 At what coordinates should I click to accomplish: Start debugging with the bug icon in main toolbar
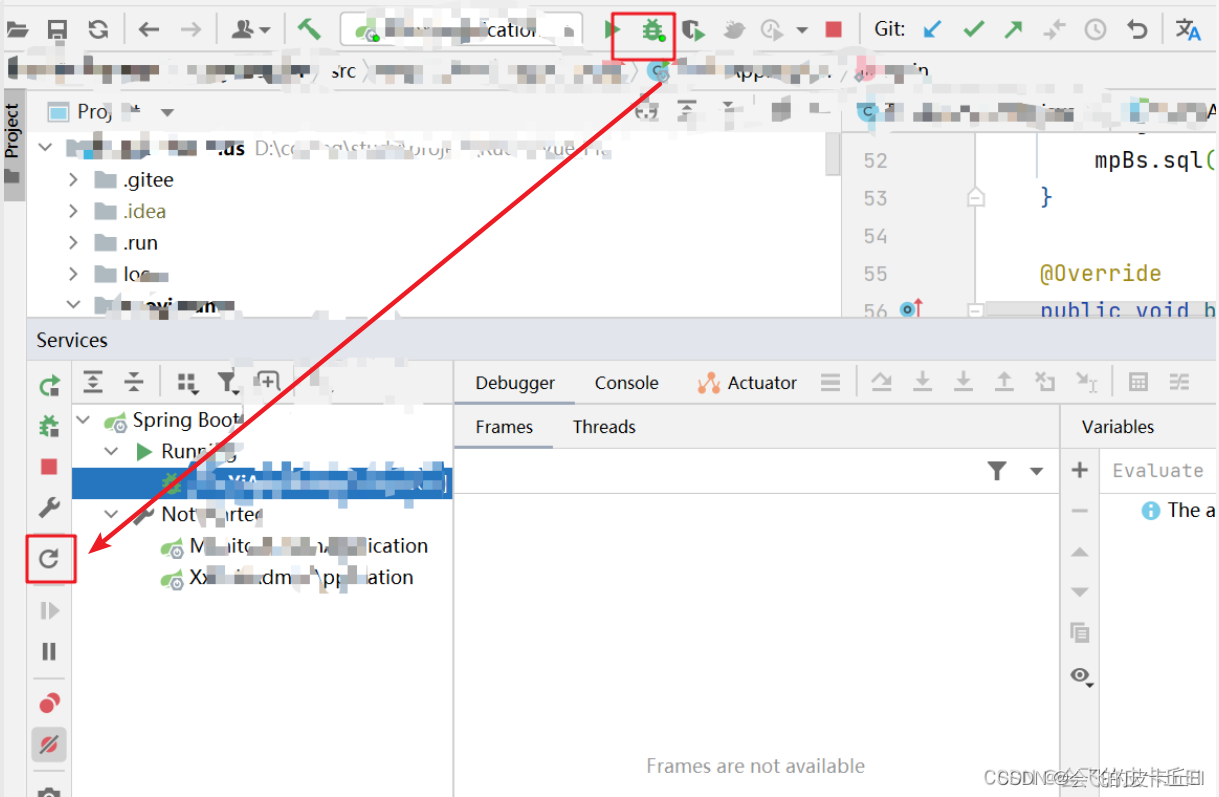[x=653, y=30]
